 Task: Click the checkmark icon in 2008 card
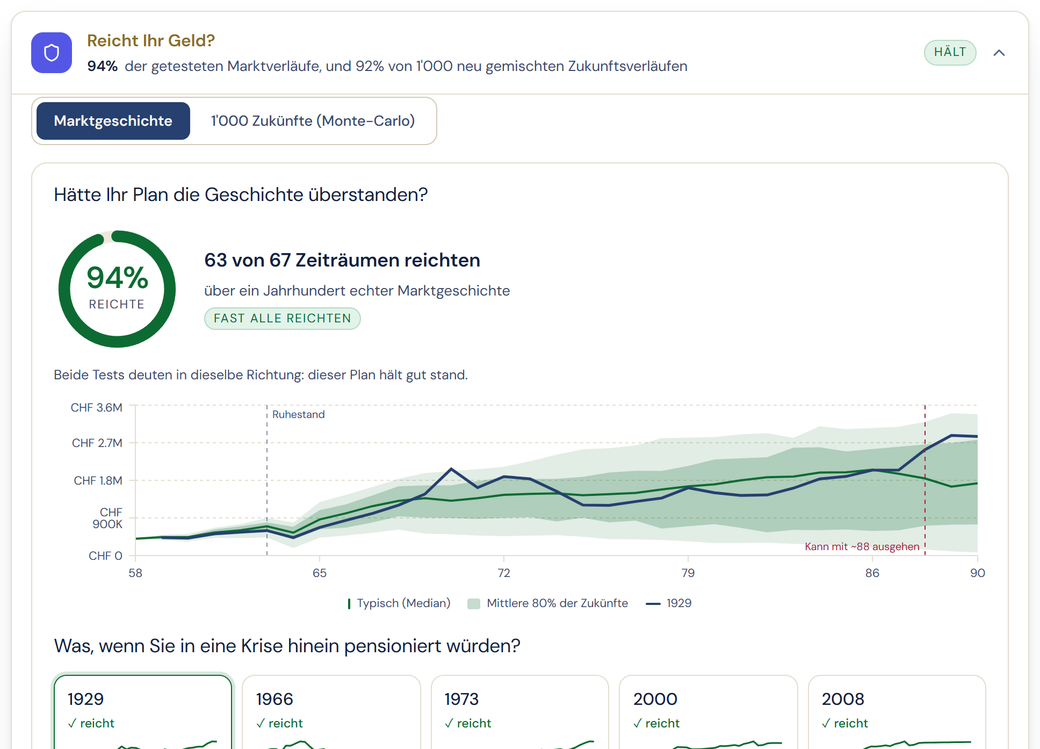[826, 723]
